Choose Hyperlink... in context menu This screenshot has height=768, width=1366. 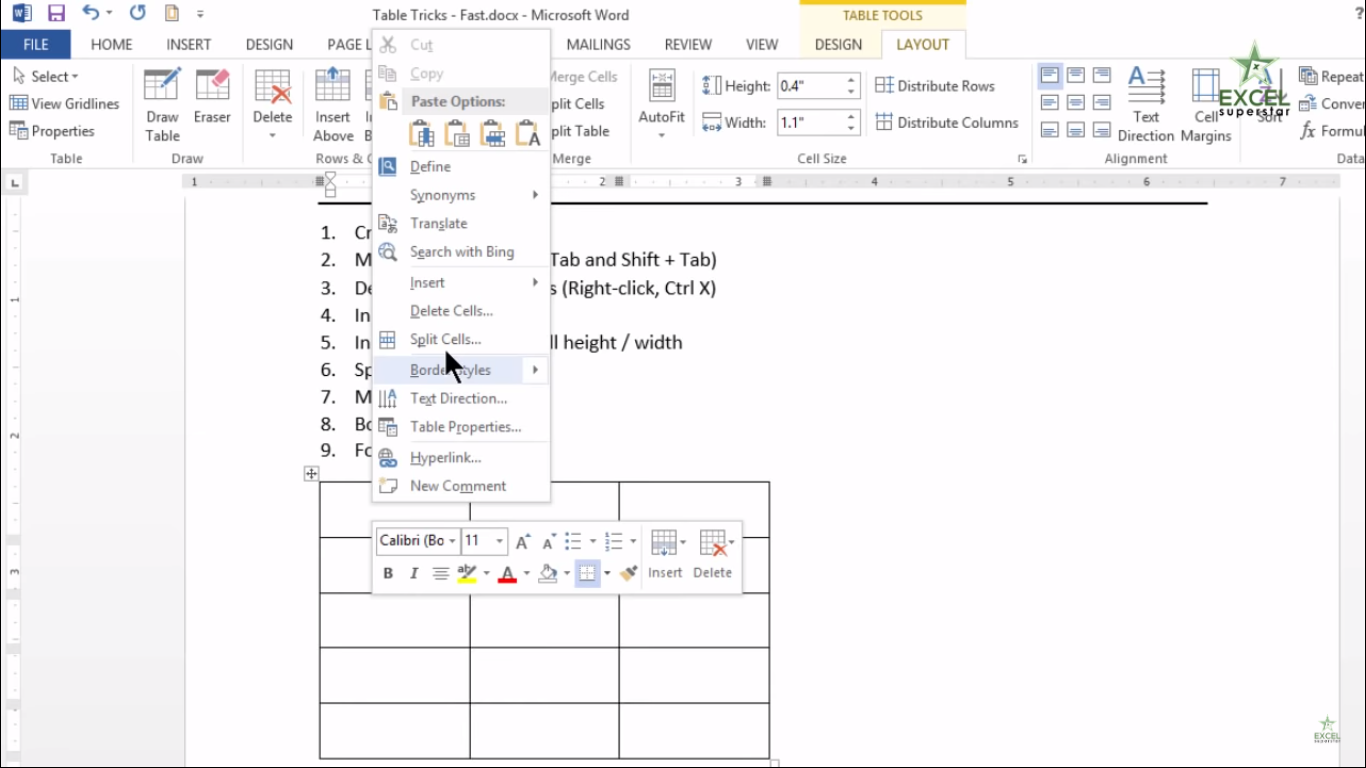461,458
